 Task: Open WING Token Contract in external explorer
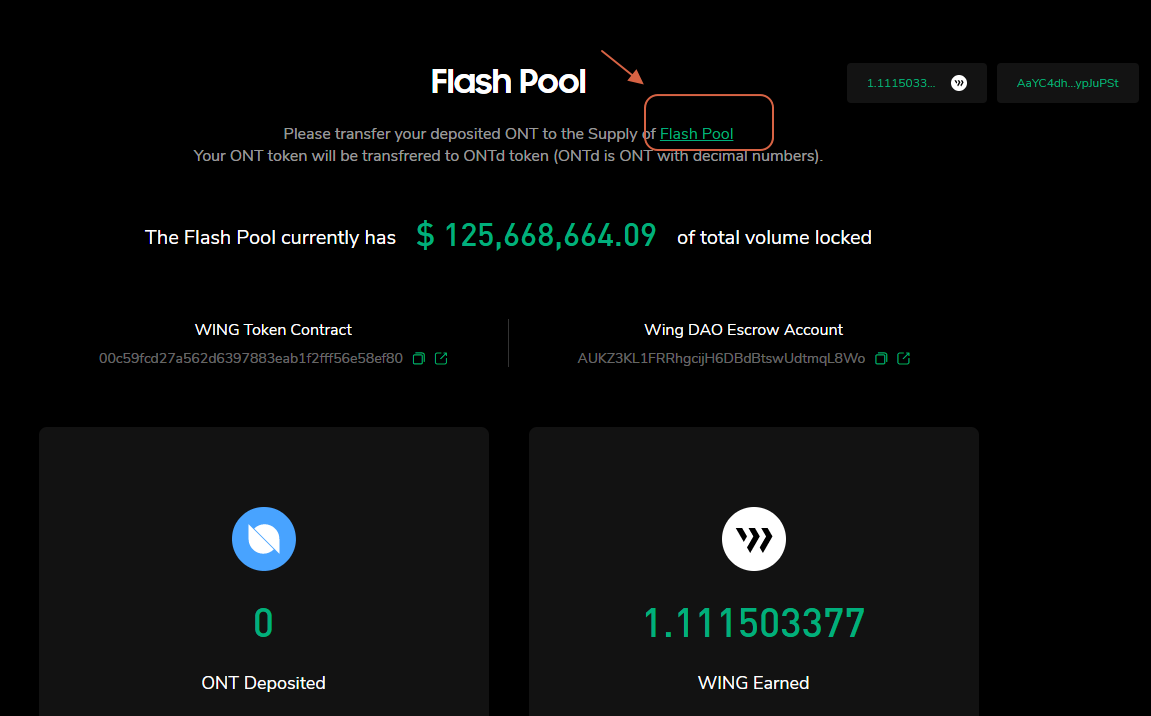[x=441, y=358]
